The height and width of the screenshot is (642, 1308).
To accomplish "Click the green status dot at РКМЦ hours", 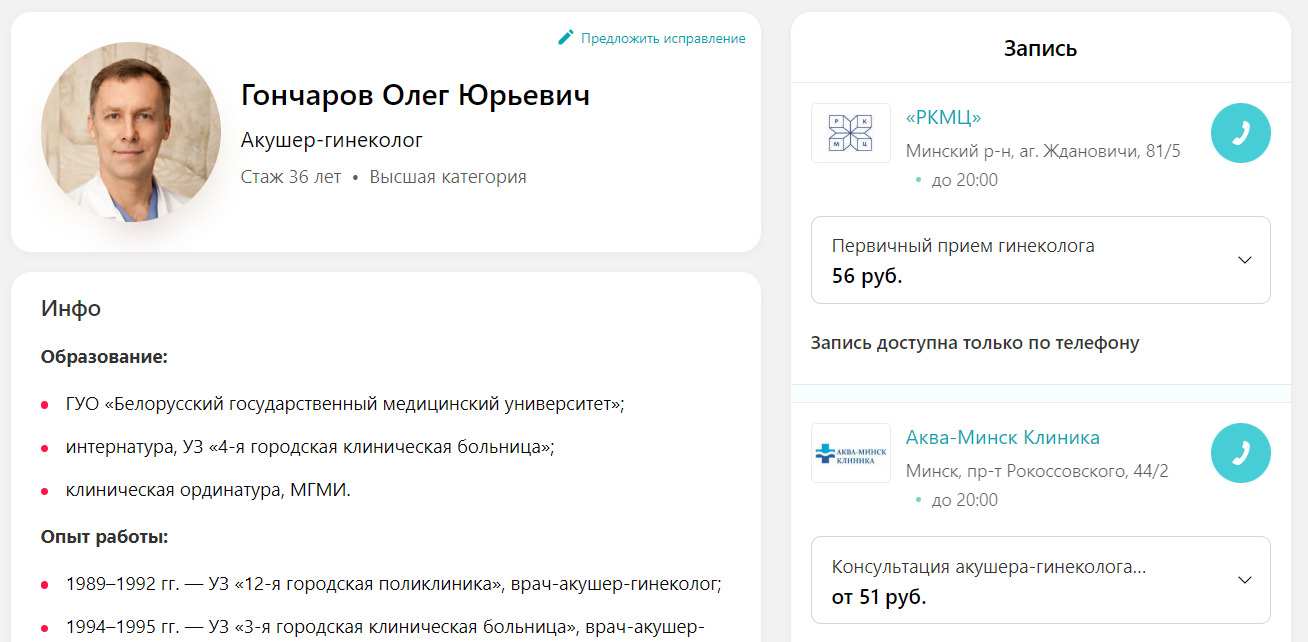I will coord(918,181).
